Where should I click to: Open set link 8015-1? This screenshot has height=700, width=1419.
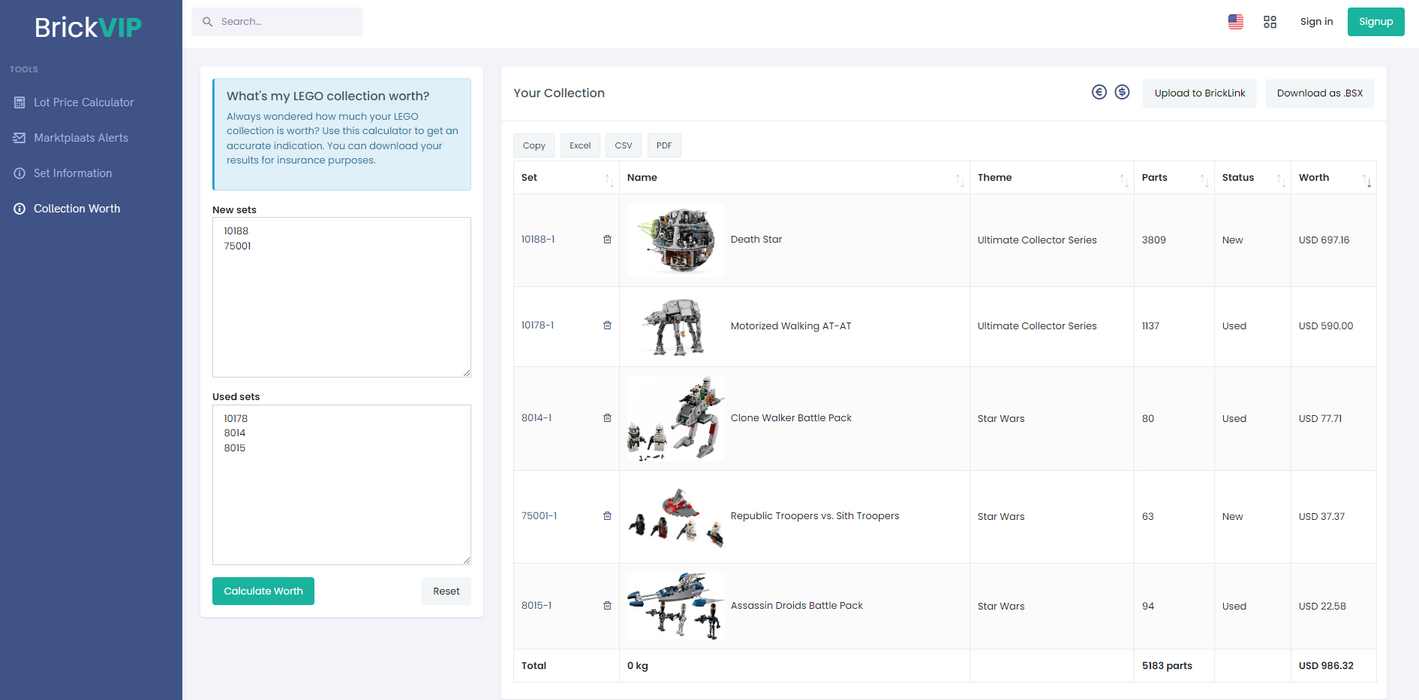(536, 606)
